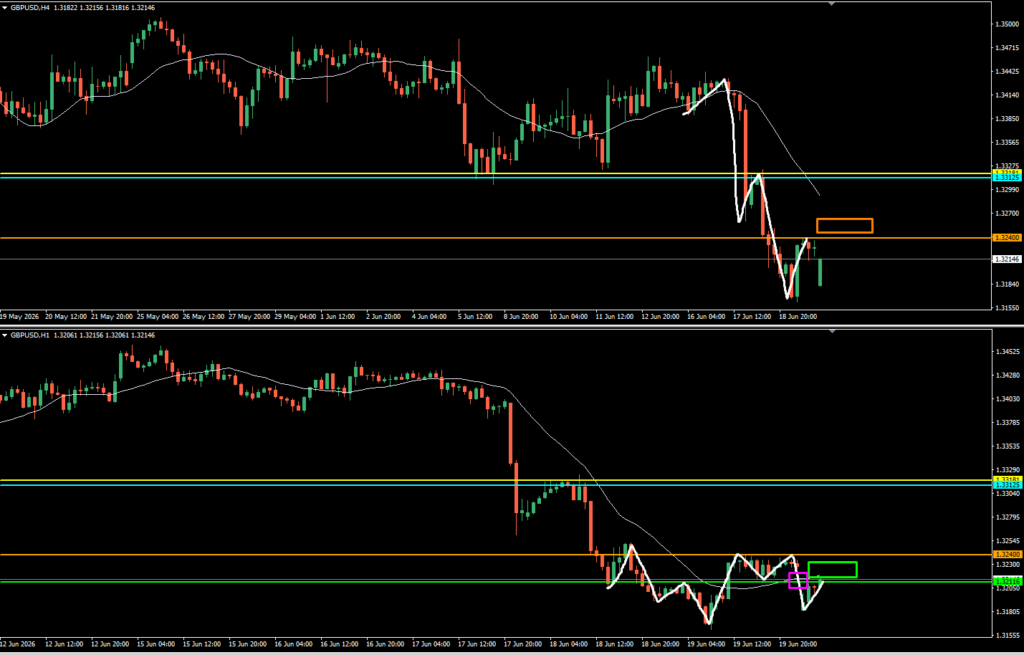The height and width of the screenshot is (655, 1024).
Task: Click the 1.33040 price scale value
Action: click(x=1006, y=493)
